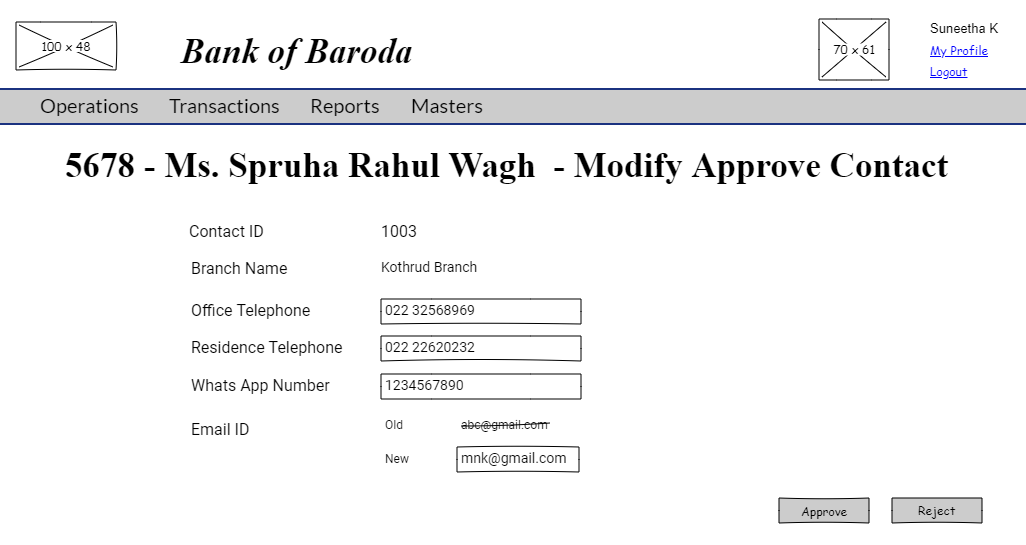Image resolution: width=1026 pixels, height=545 pixels.
Task: Select the 1234567890 number field
Action: click(480, 386)
